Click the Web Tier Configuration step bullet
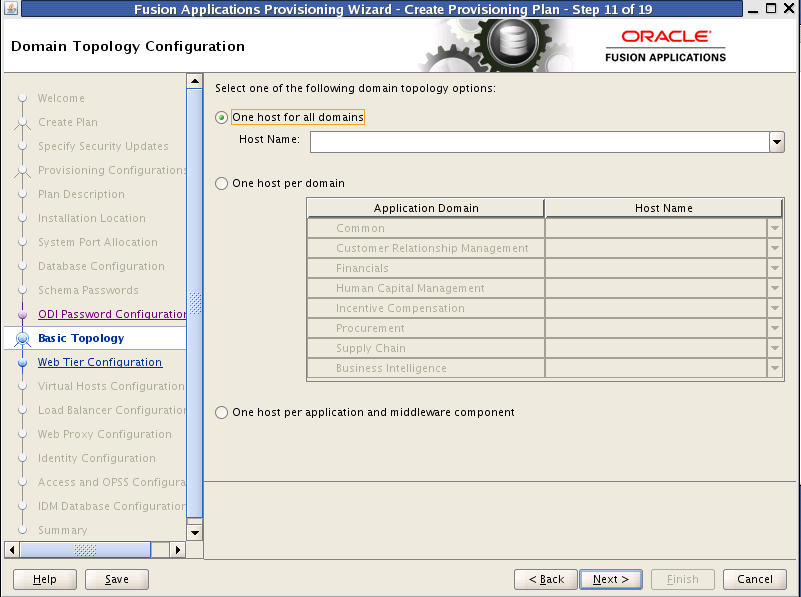Viewport: 801px width, 597px height. [22, 363]
